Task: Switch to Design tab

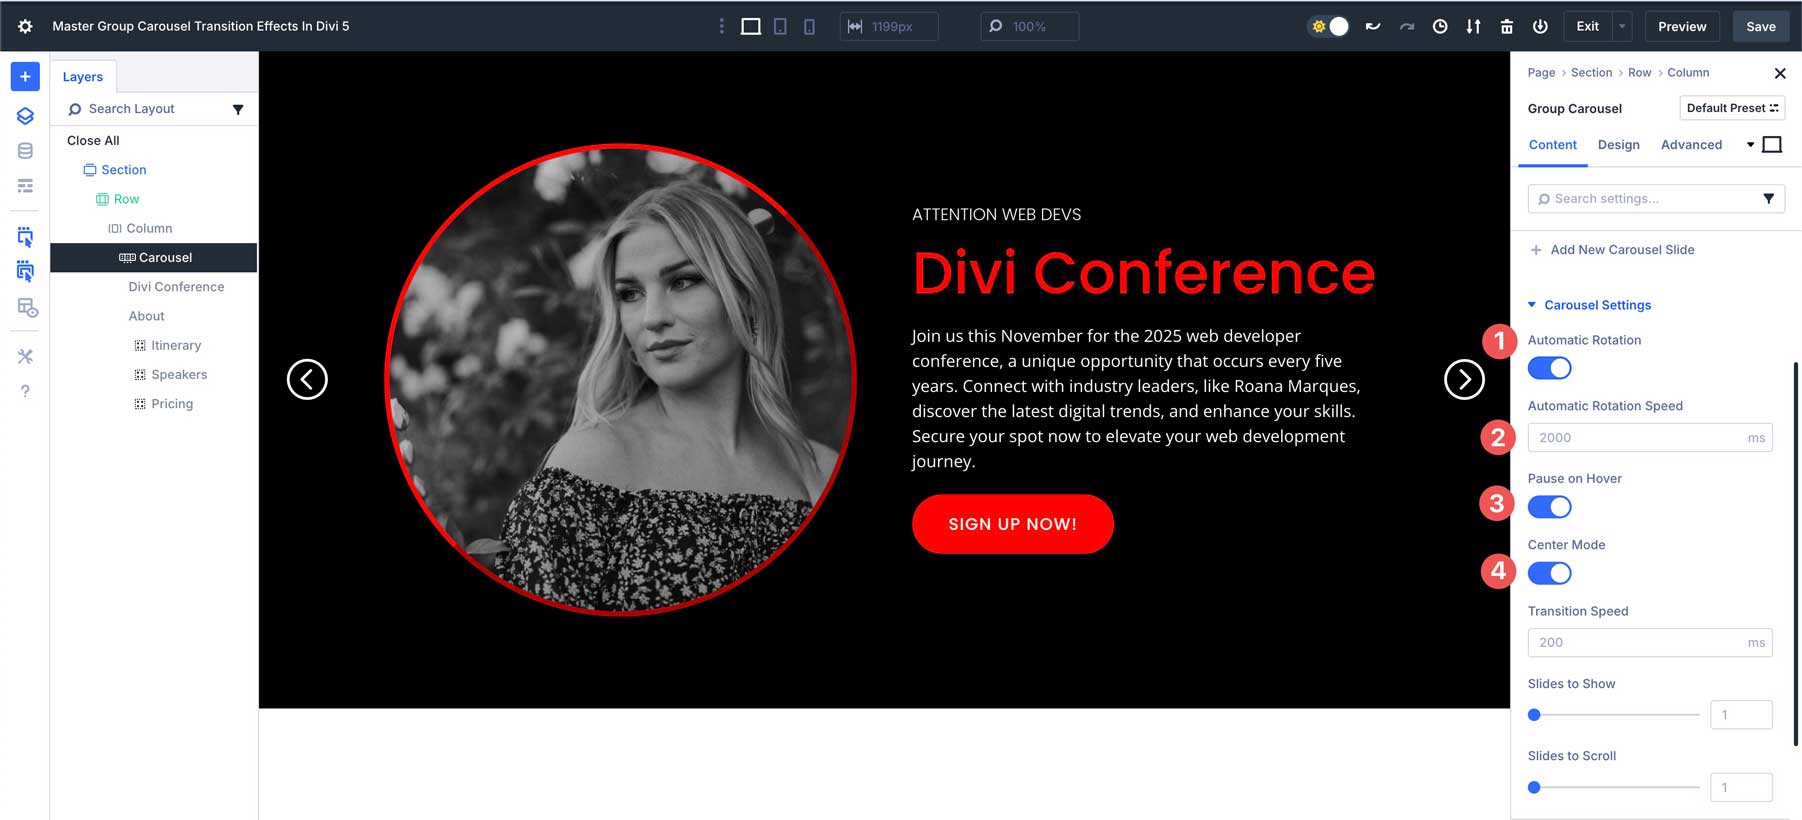Action: (x=1618, y=145)
